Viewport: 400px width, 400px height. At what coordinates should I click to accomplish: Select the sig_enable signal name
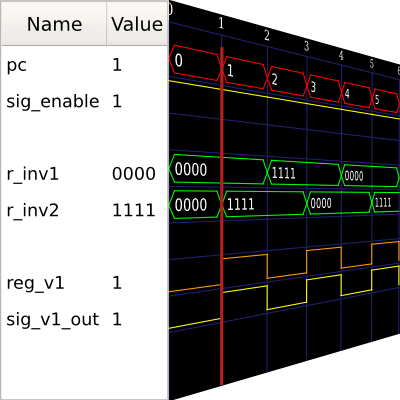(x=53, y=101)
